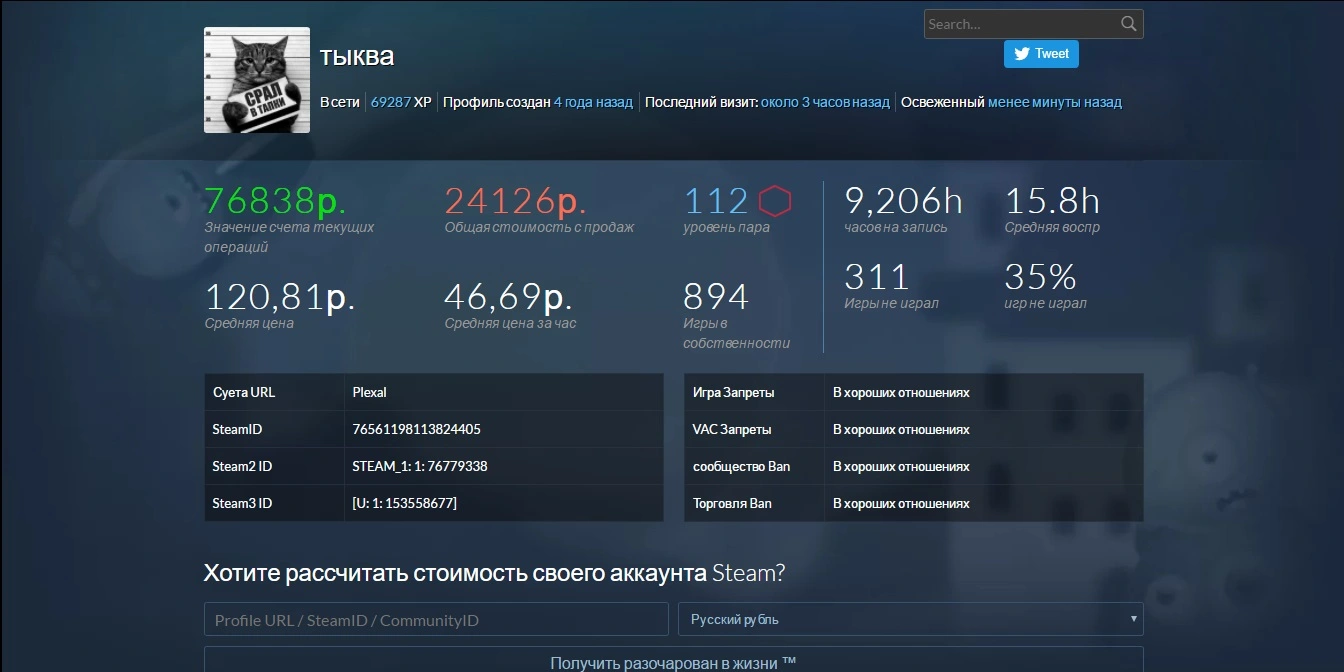
Task: Click the 35% not played value
Action: pyautogui.click(x=1040, y=276)
